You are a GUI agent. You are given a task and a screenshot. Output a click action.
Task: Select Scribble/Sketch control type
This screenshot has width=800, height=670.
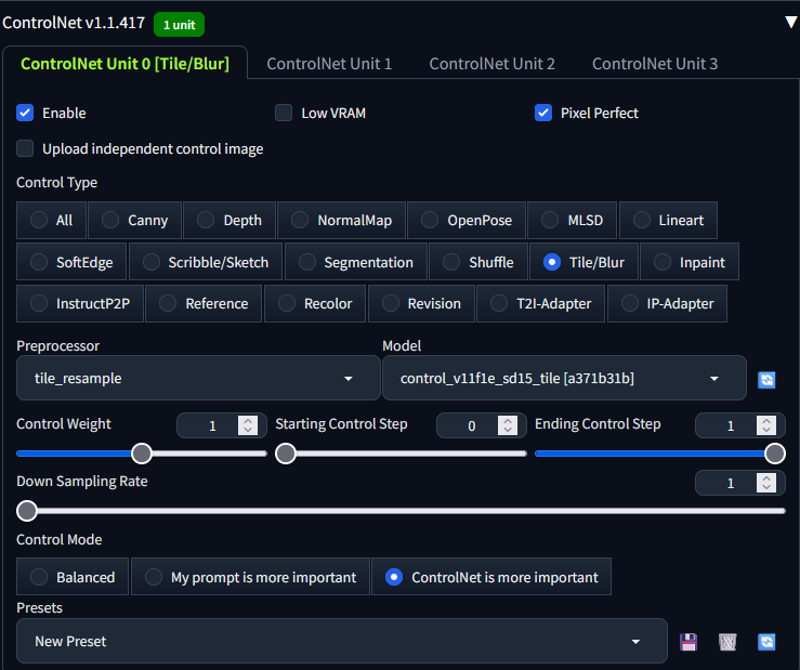206,262
